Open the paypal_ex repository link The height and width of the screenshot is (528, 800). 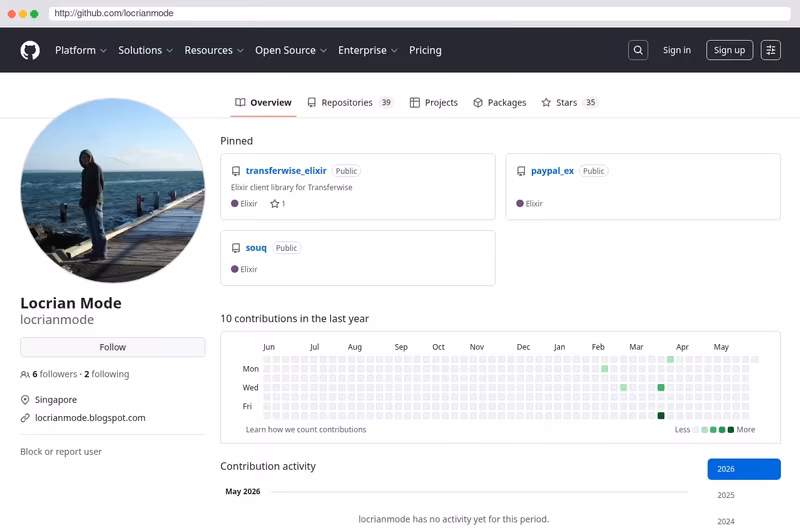pyautogui.click(x=553, y=171)
